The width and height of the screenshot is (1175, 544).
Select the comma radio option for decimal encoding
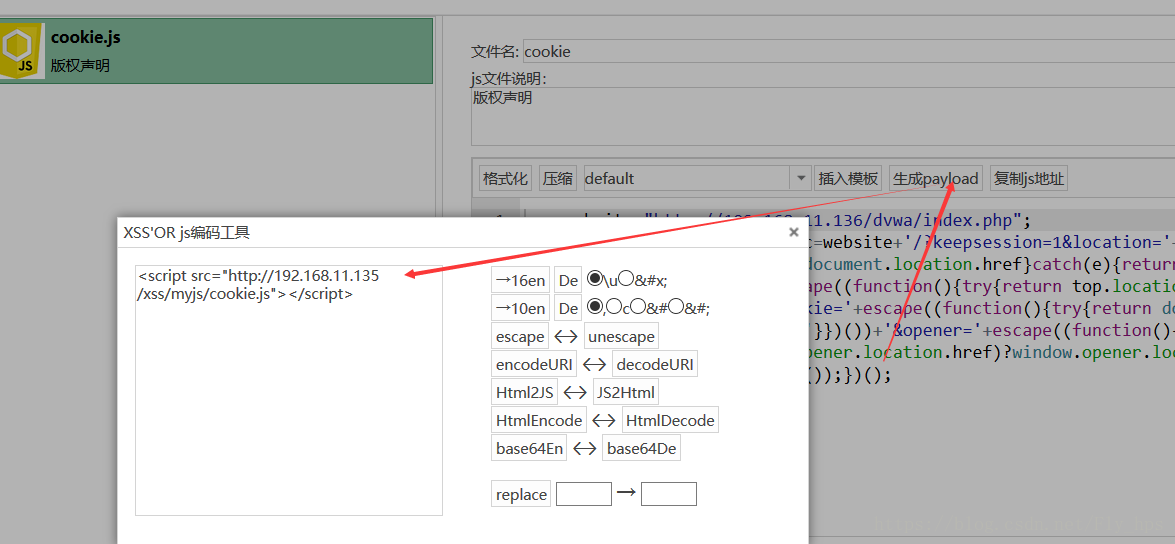tap(595, 306)
